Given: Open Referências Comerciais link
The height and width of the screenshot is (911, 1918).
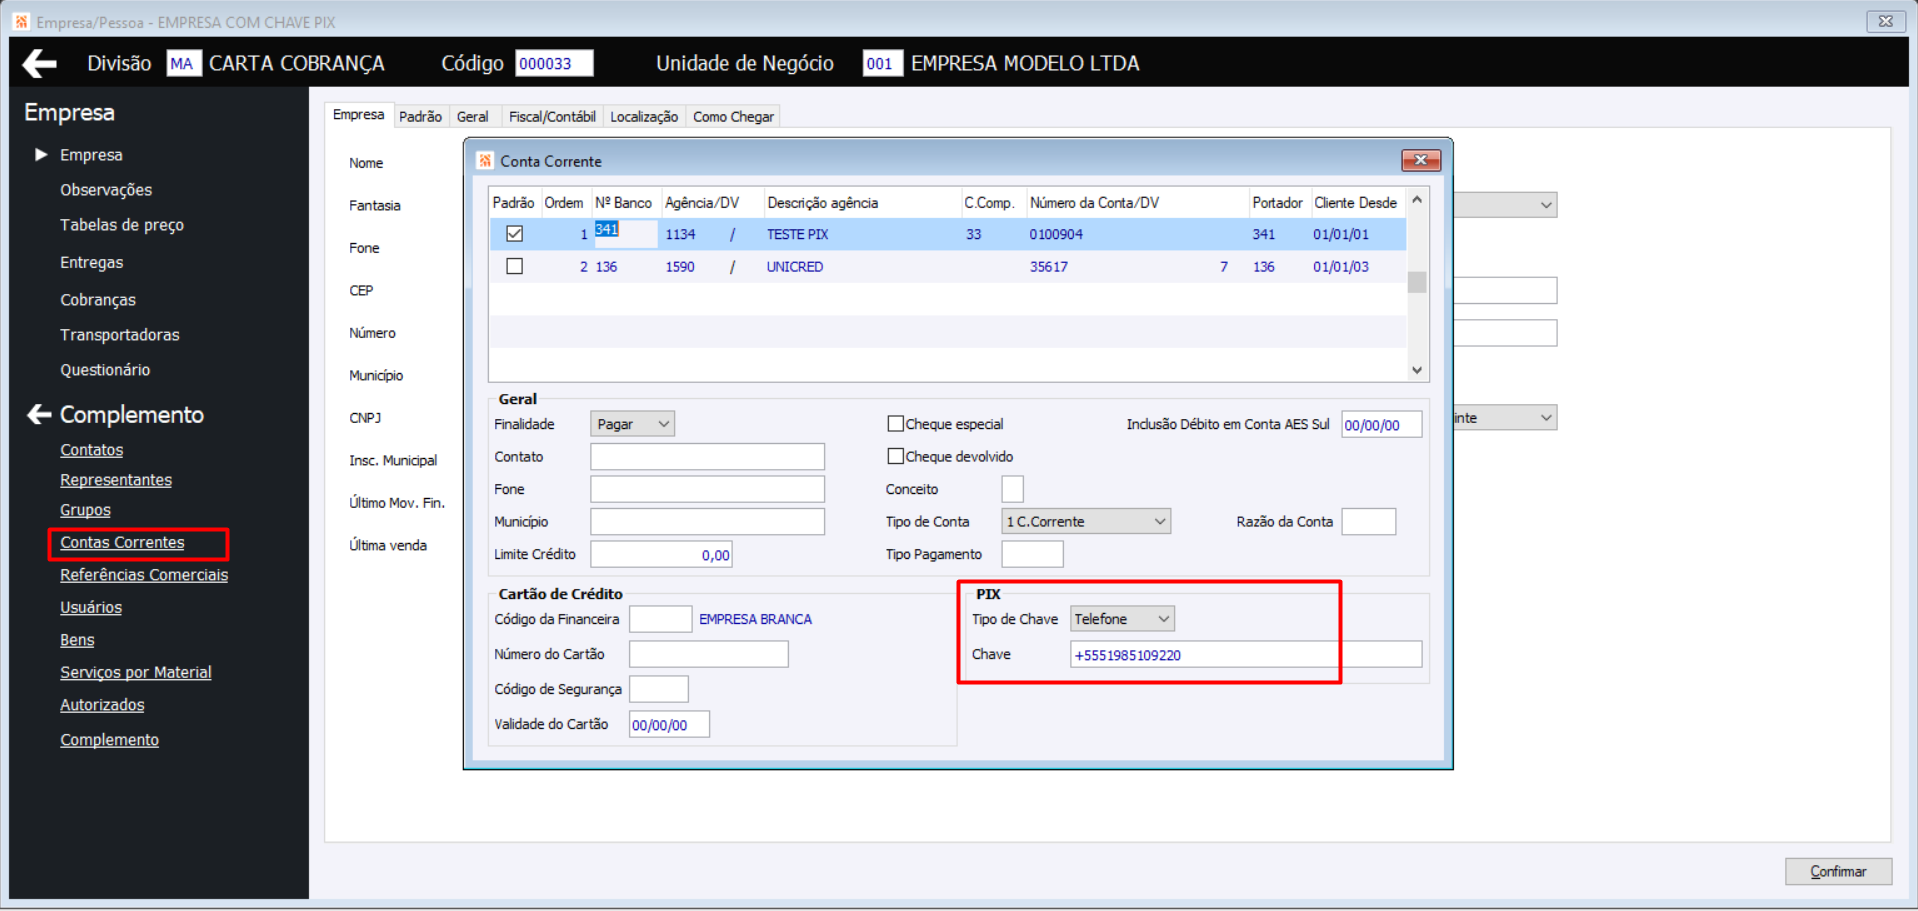Looking at the screenshot, I should click(144, 575).
